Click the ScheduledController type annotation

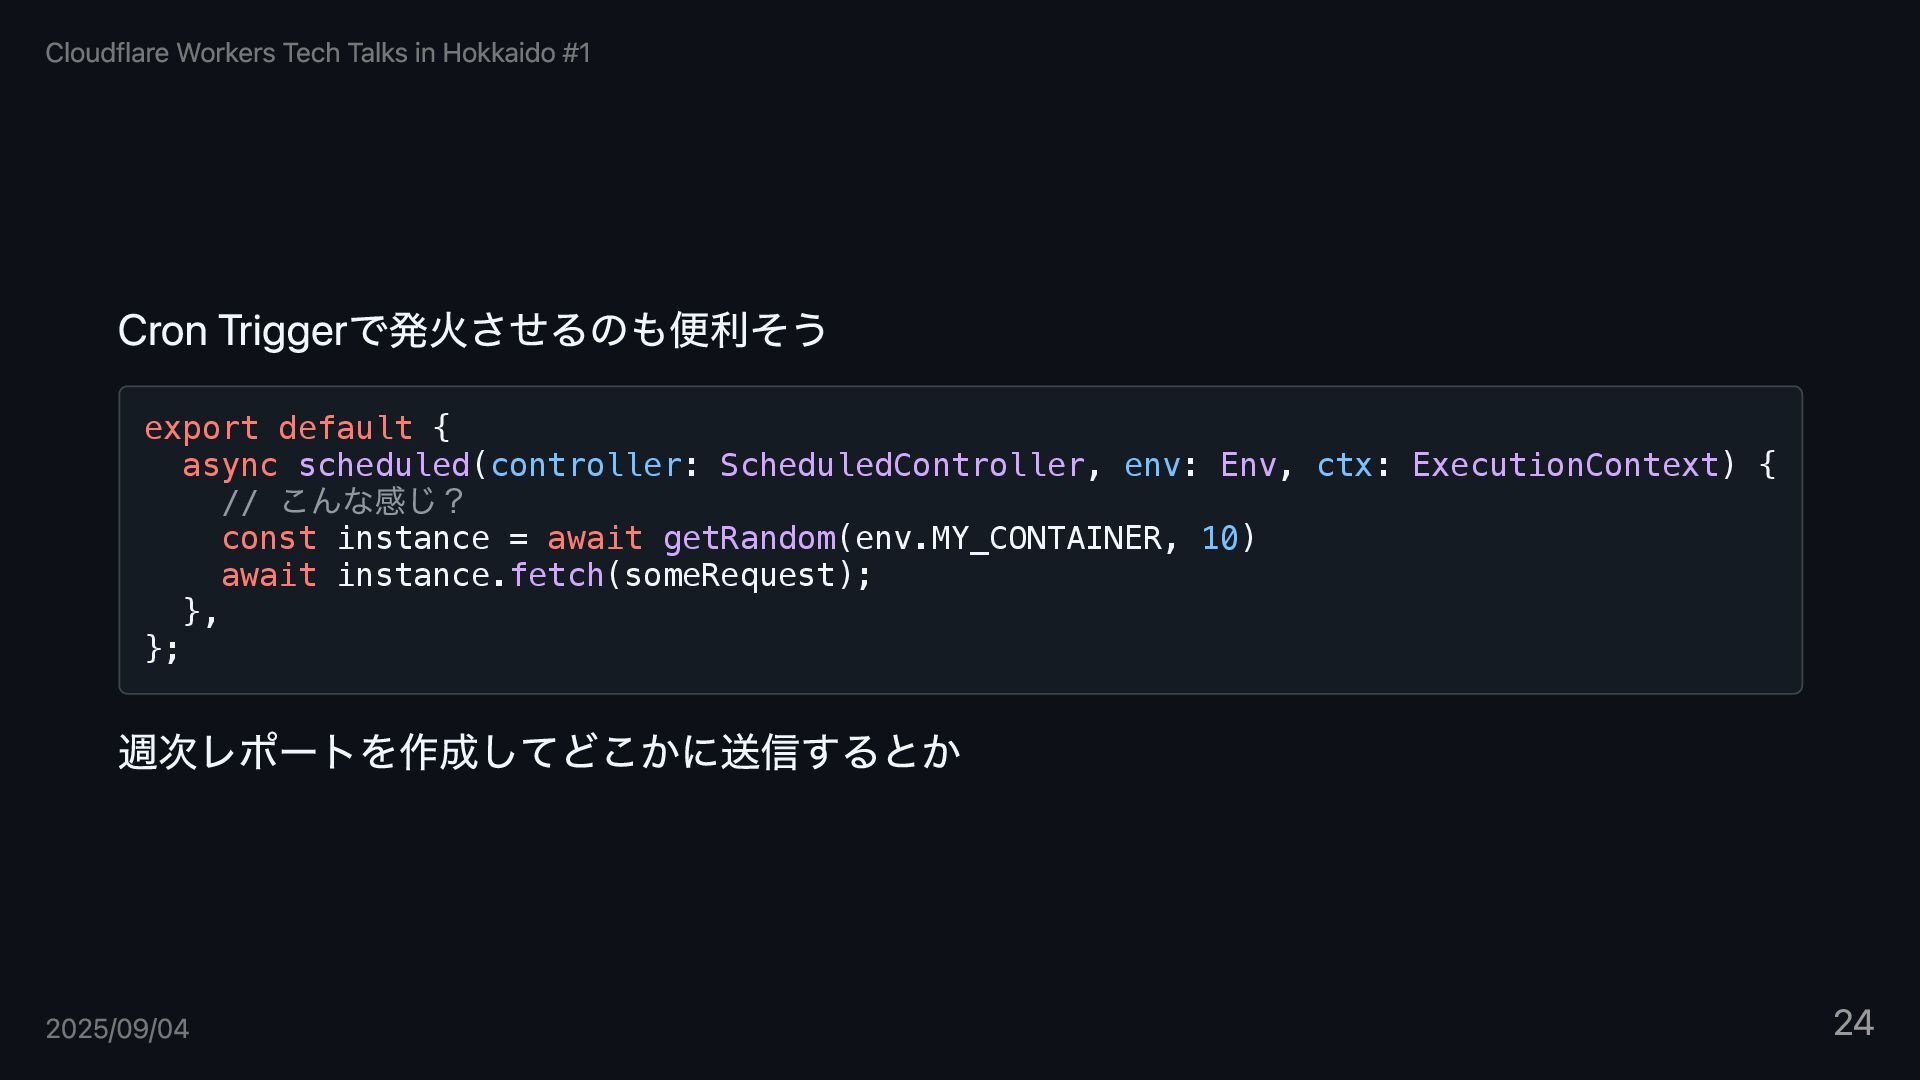pyautogui.click(x=902, y=465)
